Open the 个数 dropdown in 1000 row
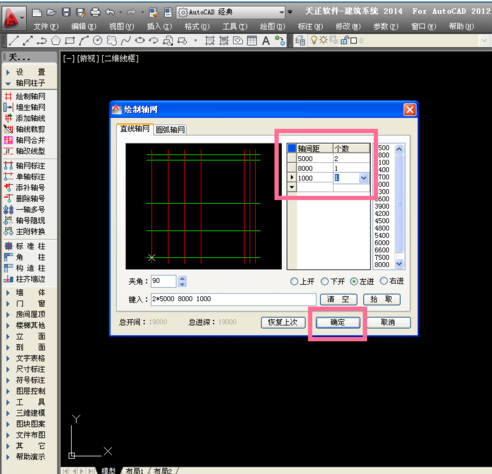This screenshot has width=492, height=474. (x=363, y=178)
